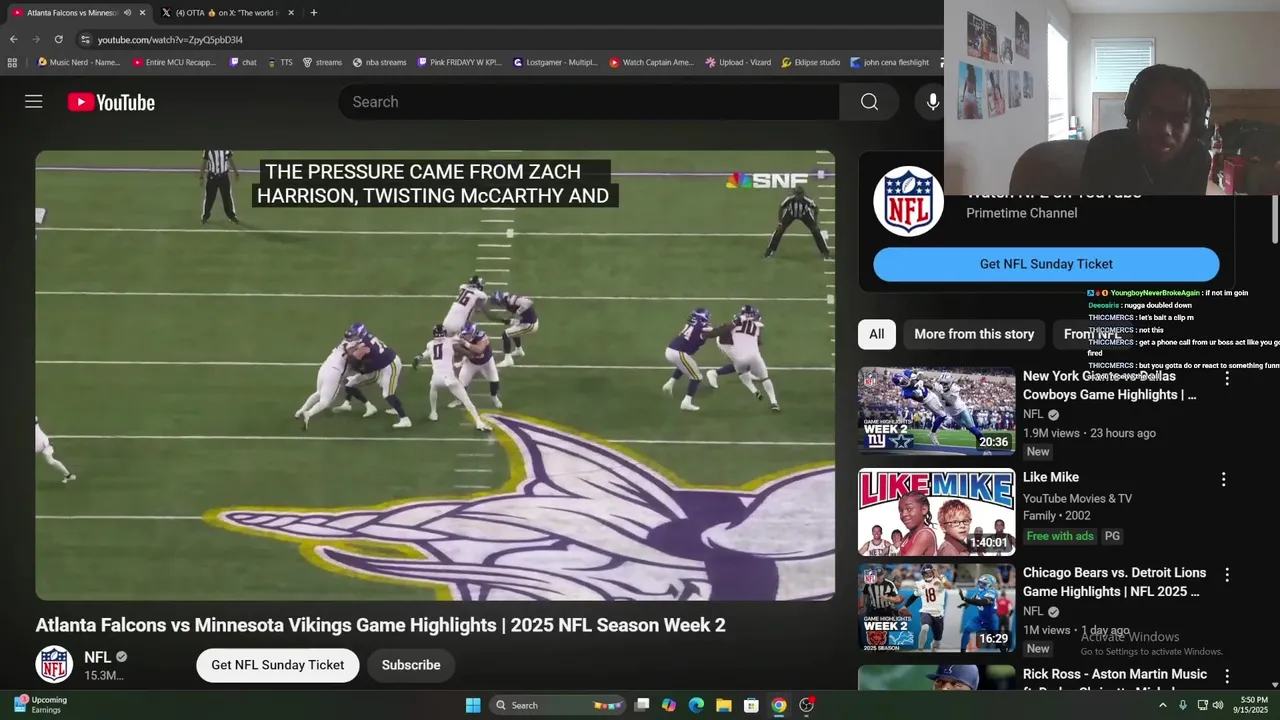Open Upload - Vizard bookmark
This screenshot has width=1280, height=720.
738,62
